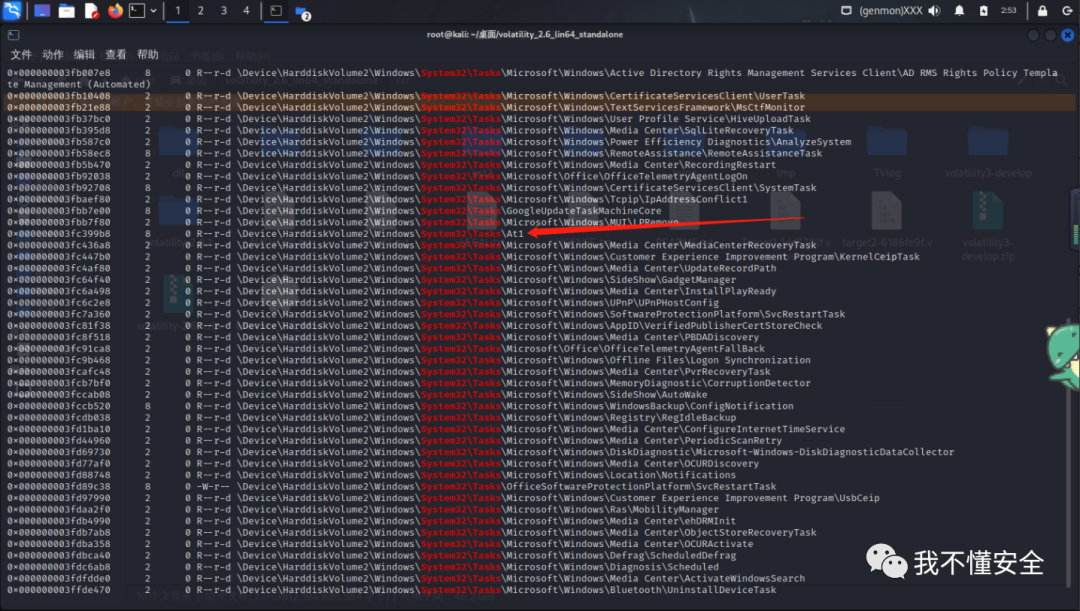The height and width of the screenshot is (611, 1080).
Task: Click address 0x000000003ffde470
Action: click(59, 590)
